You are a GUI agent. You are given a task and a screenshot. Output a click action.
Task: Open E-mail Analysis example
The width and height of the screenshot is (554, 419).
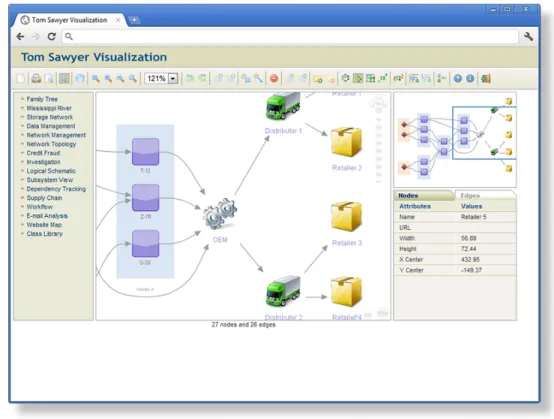pos(47,216)
